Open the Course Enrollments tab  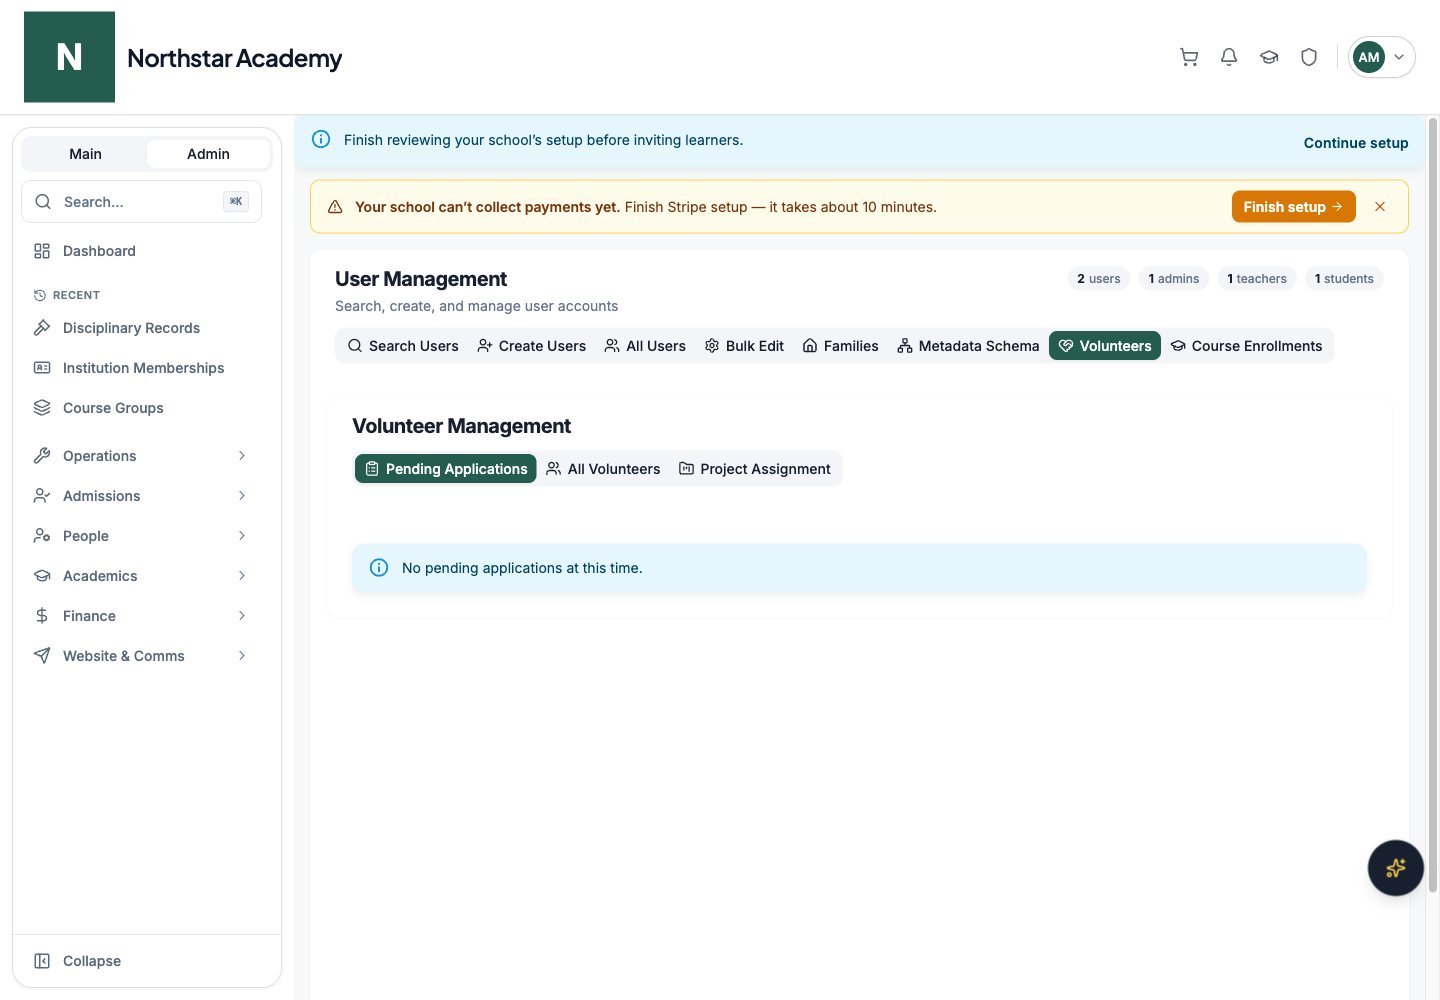pos(1246,346)
